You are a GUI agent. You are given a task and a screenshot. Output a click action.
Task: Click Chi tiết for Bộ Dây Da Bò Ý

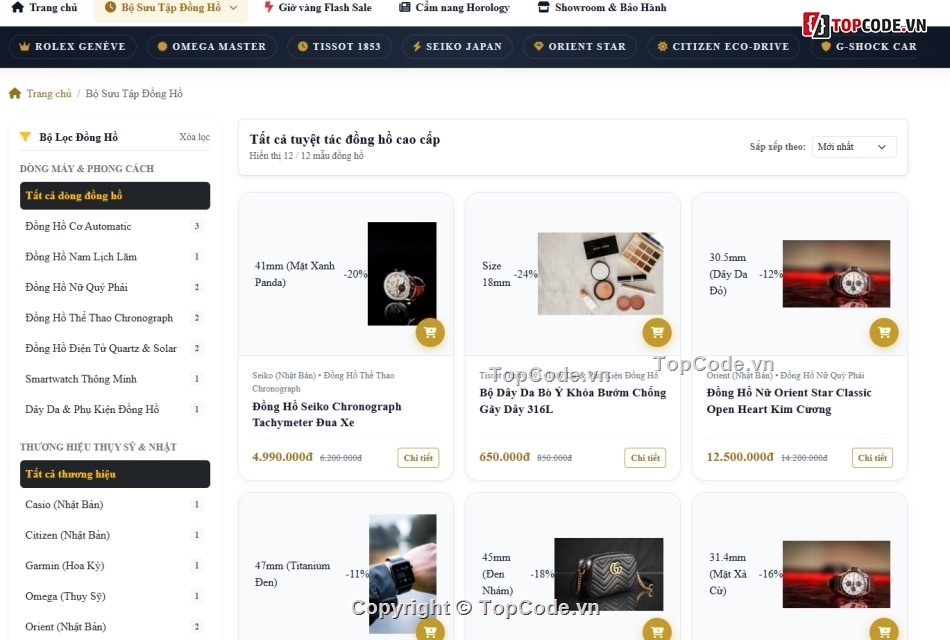pyautogui.click(x=645, y=458)
